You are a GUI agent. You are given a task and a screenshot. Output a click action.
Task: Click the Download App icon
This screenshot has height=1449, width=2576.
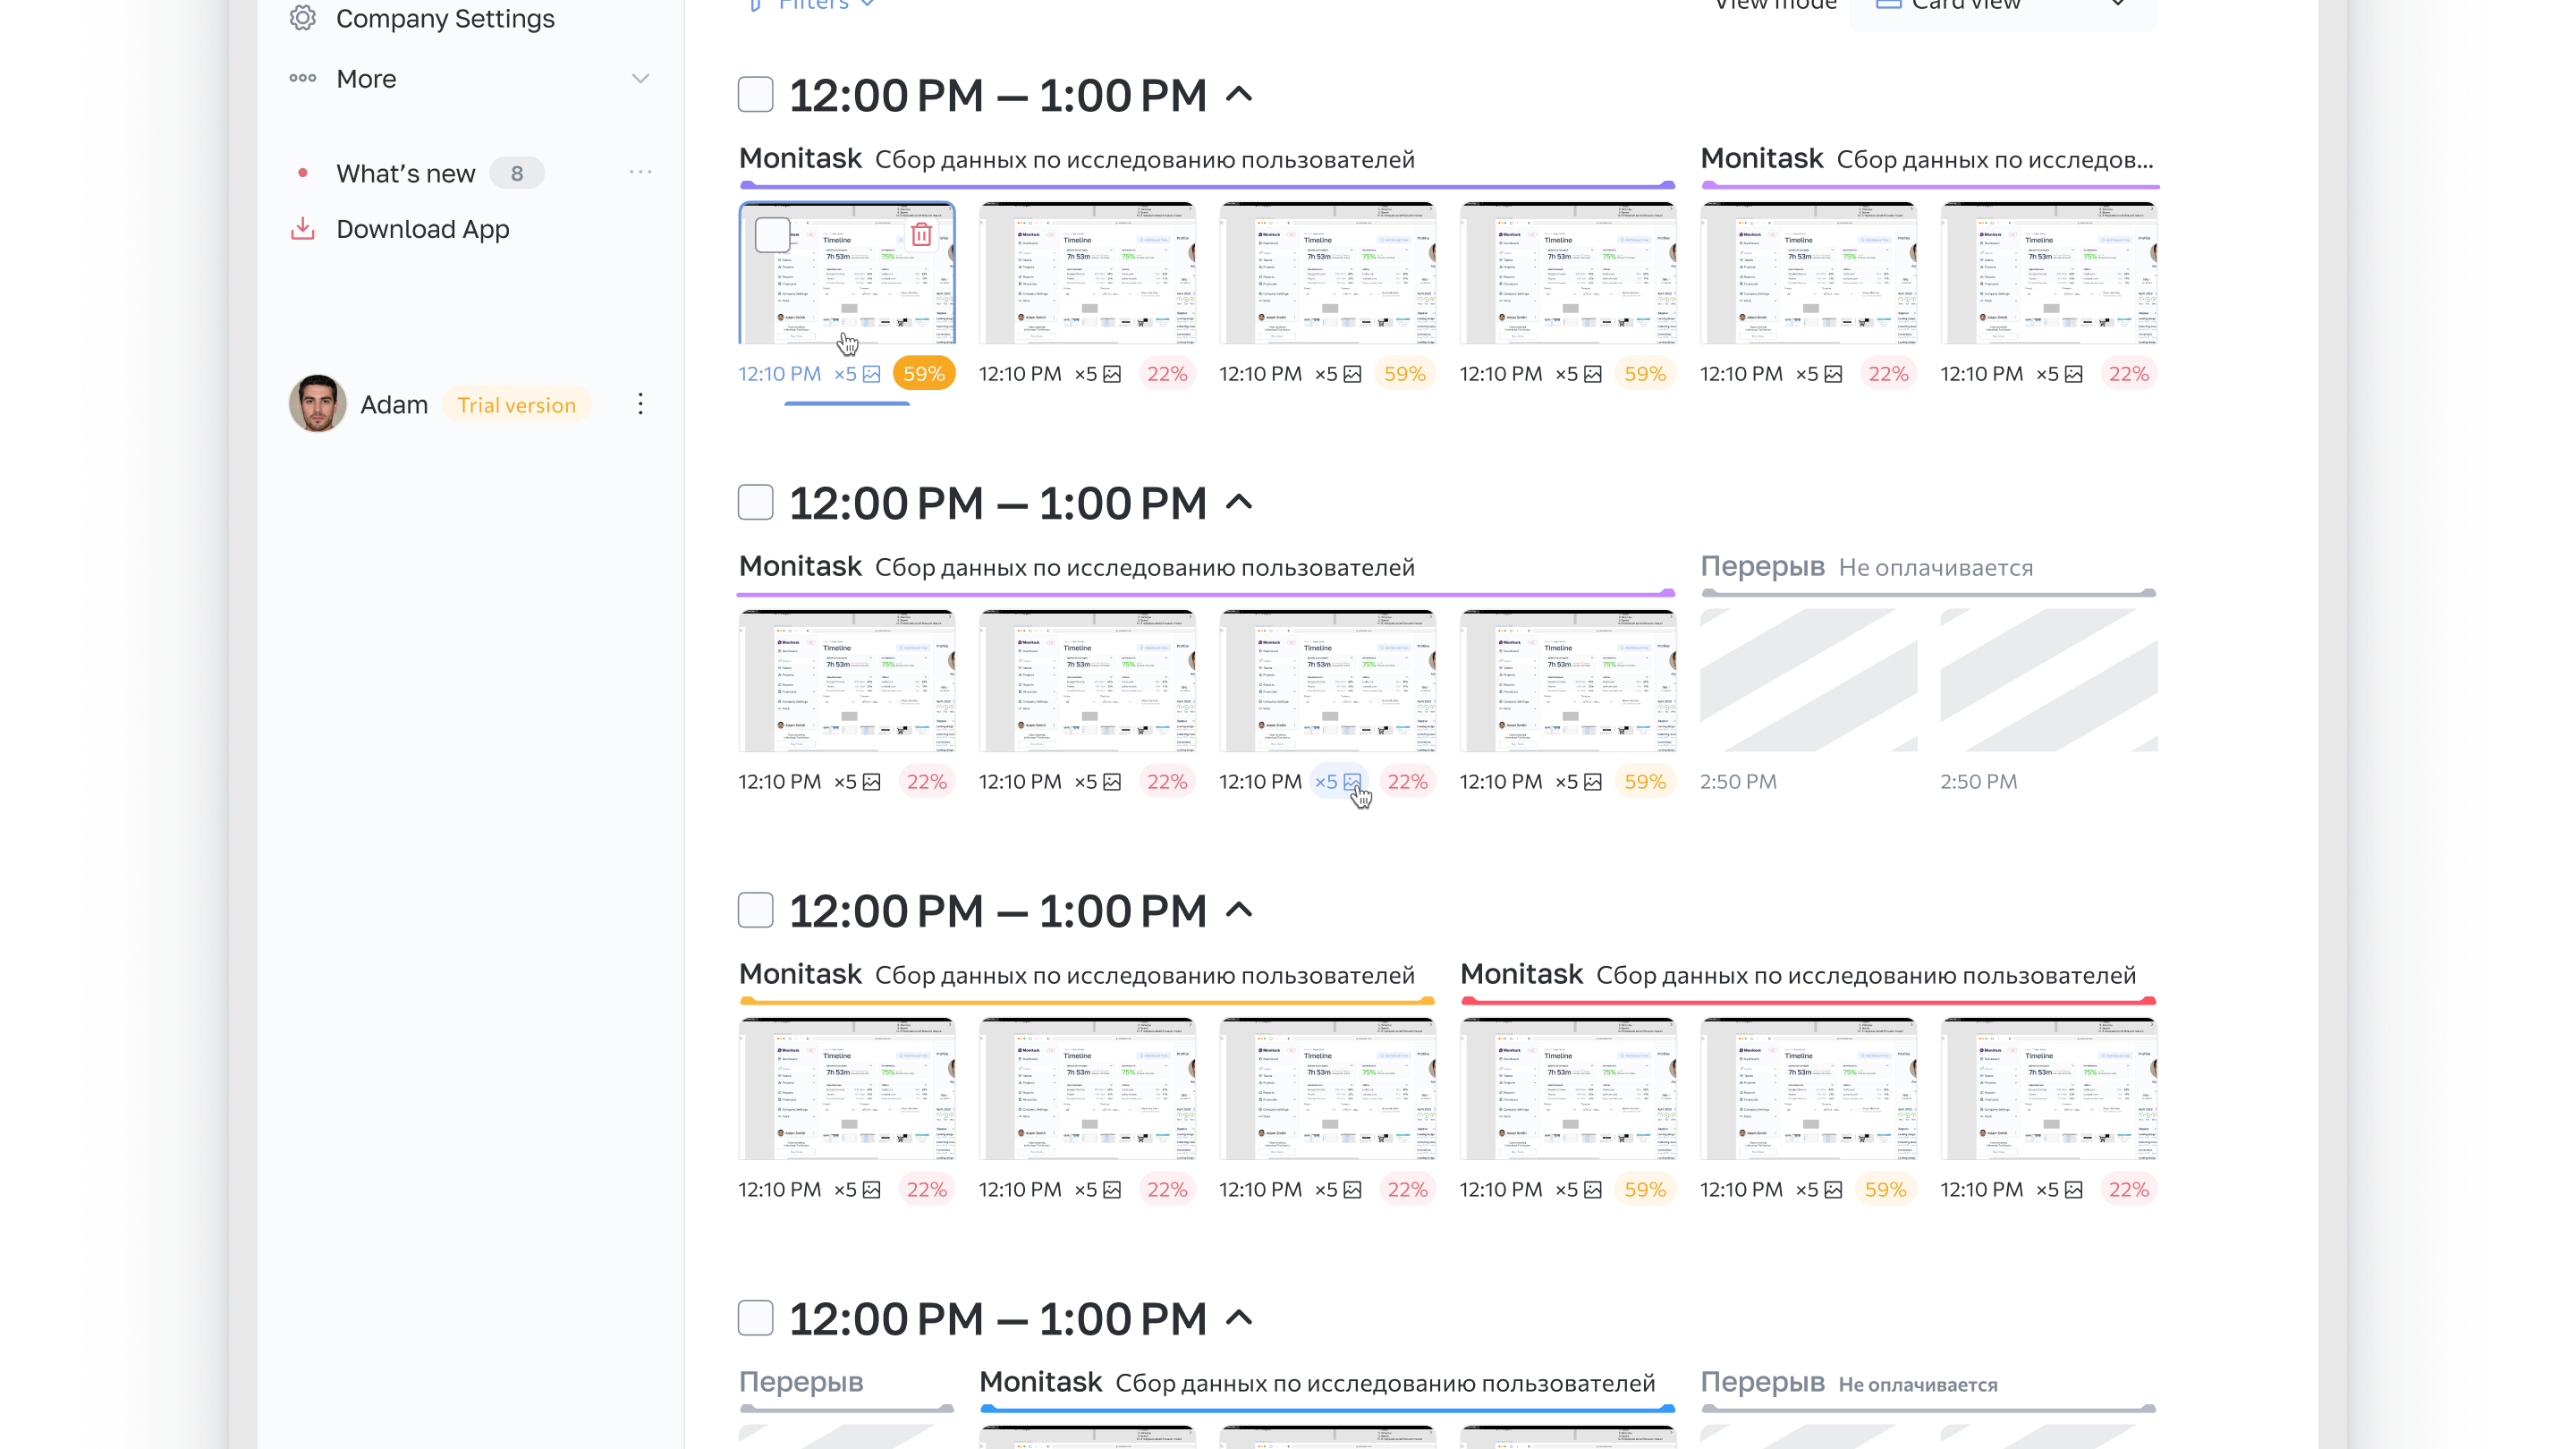point(302,229)
